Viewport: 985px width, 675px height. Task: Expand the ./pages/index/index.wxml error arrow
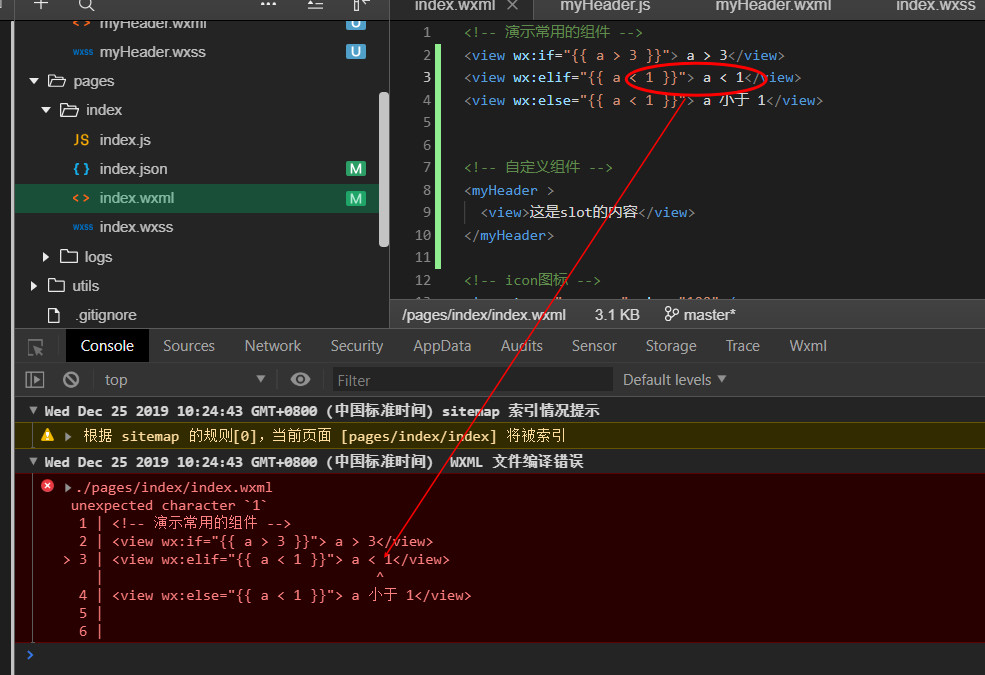point(68,487)
